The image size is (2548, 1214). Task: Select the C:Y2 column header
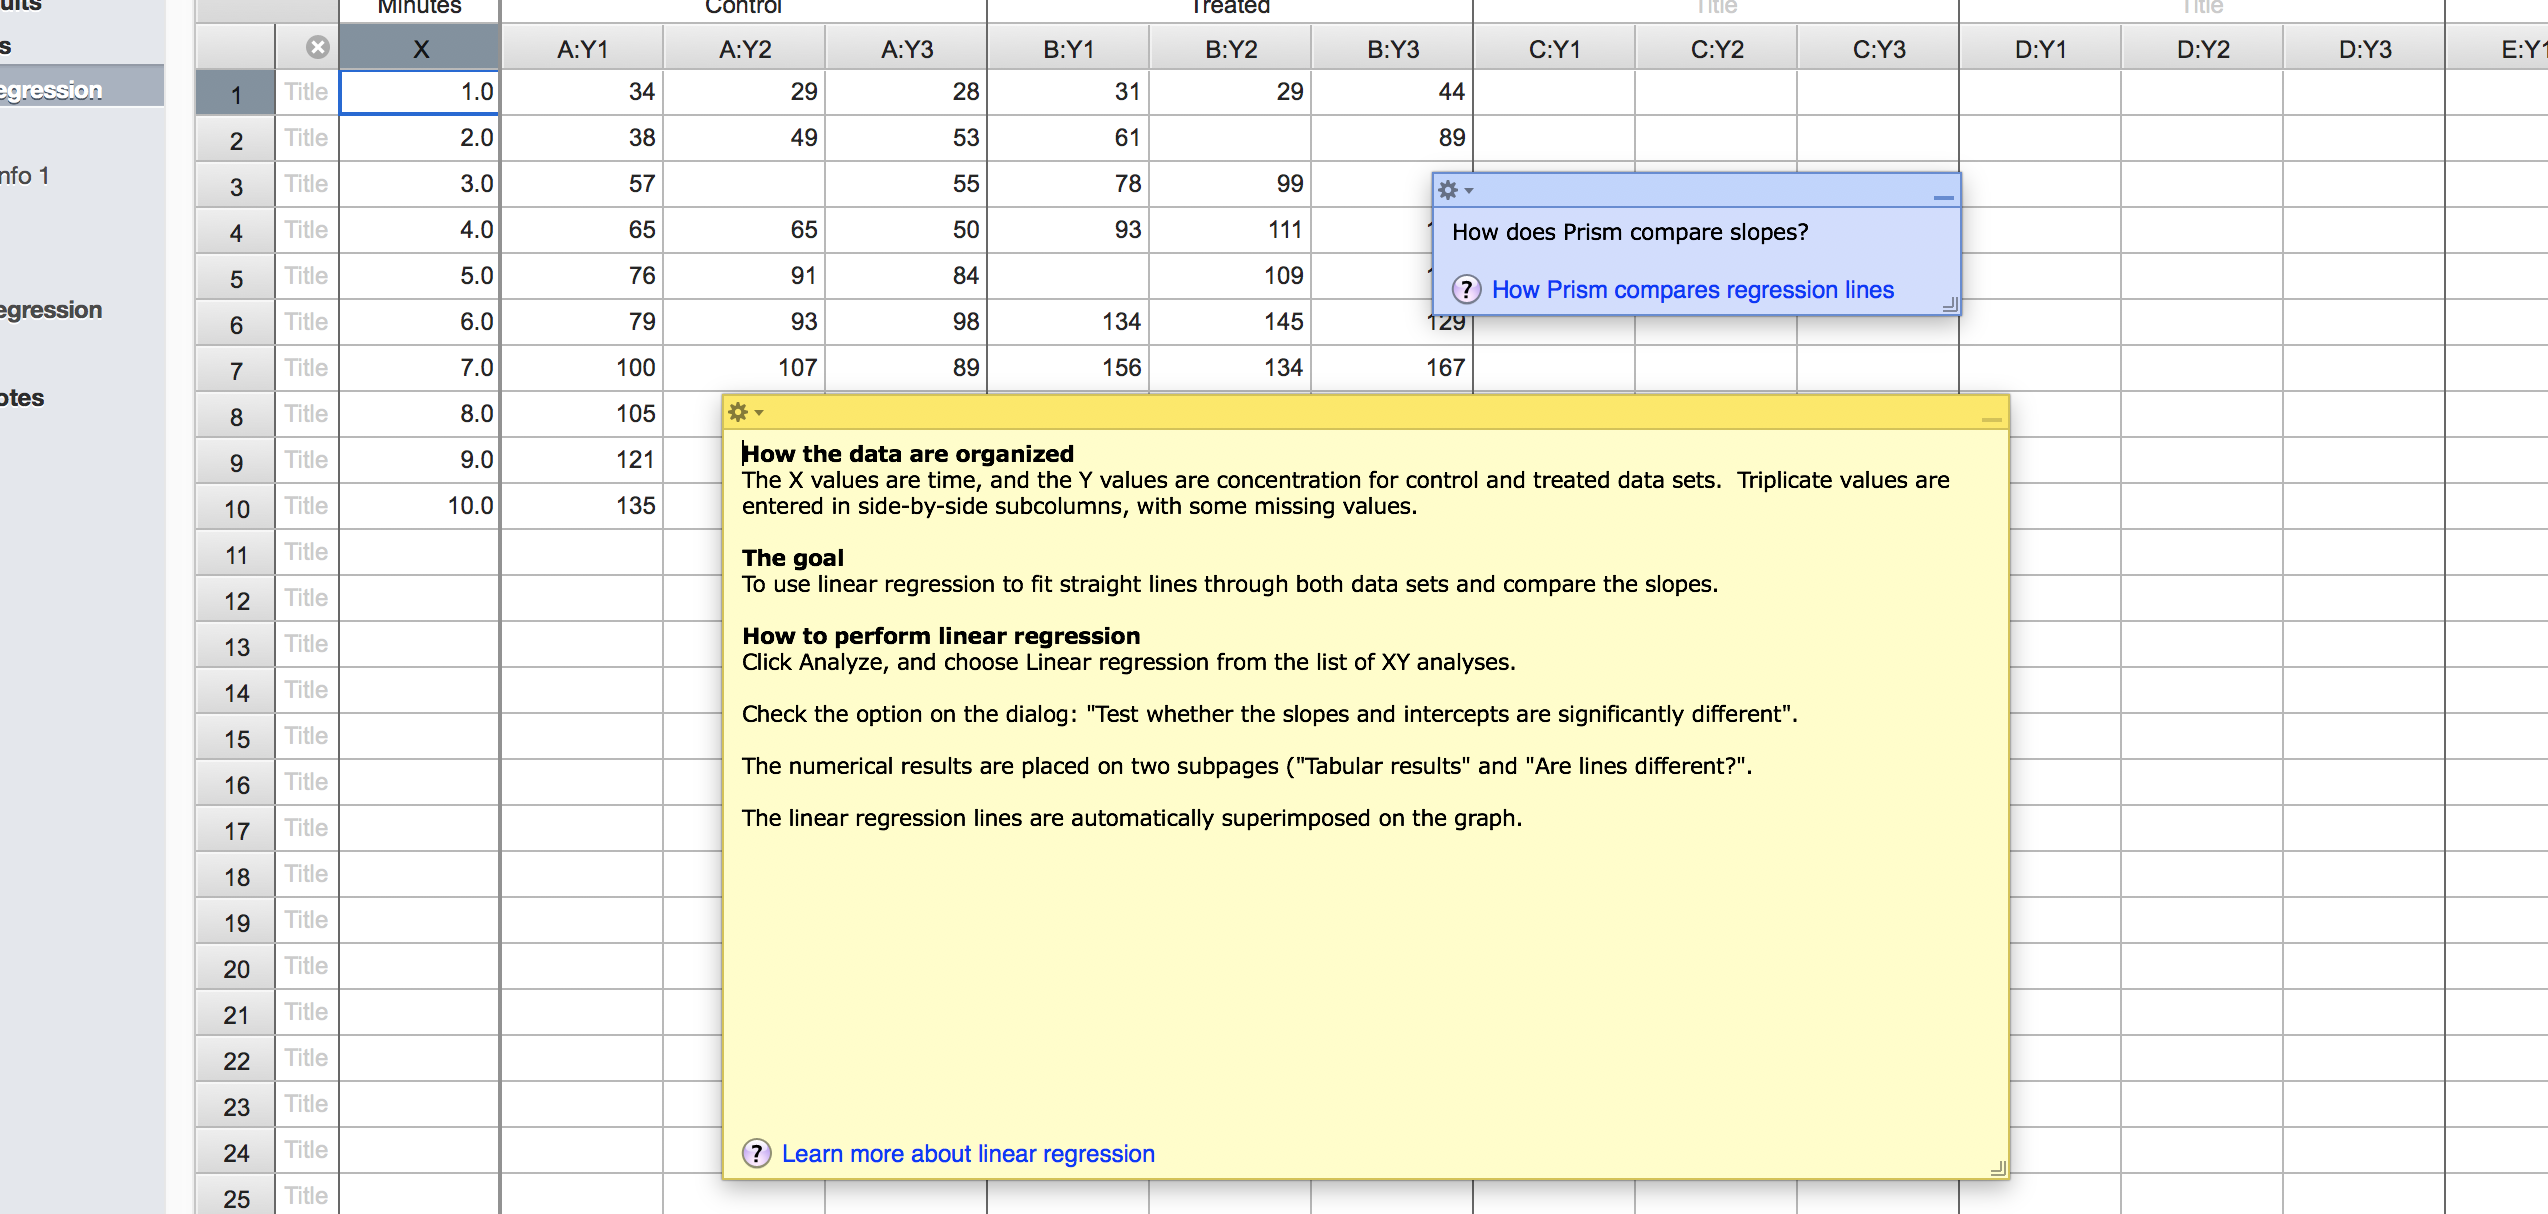pyautogui.click(x=1716, y=48)
